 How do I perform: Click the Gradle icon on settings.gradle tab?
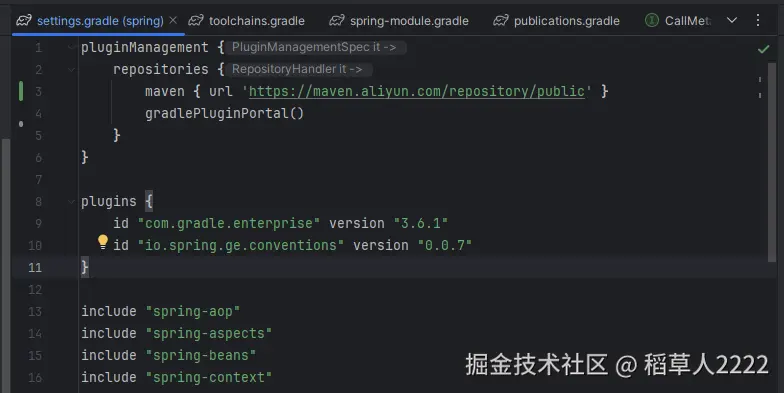click(x=24, y=20)
